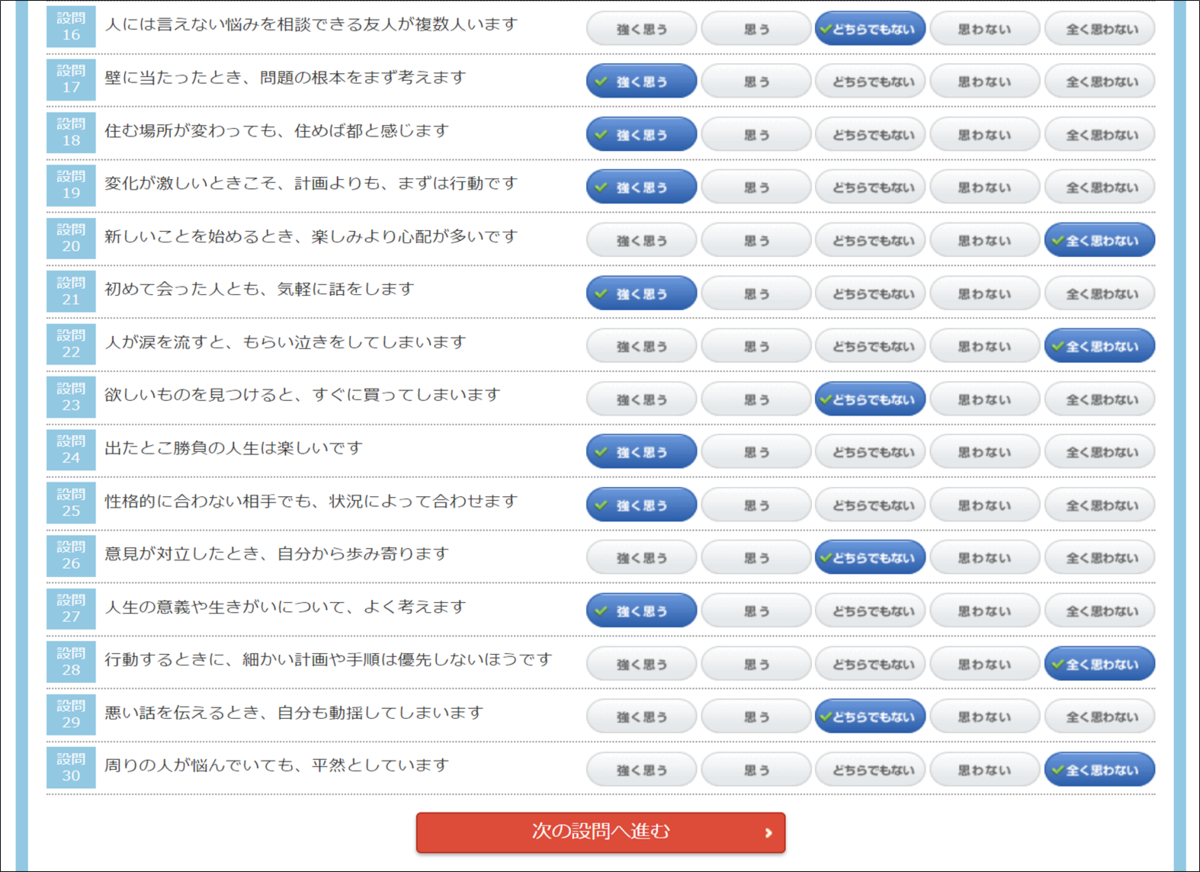Click the 設問 30 number label
The height and width of the screenshot is (872, 1200).
click(x=71, y=768)
